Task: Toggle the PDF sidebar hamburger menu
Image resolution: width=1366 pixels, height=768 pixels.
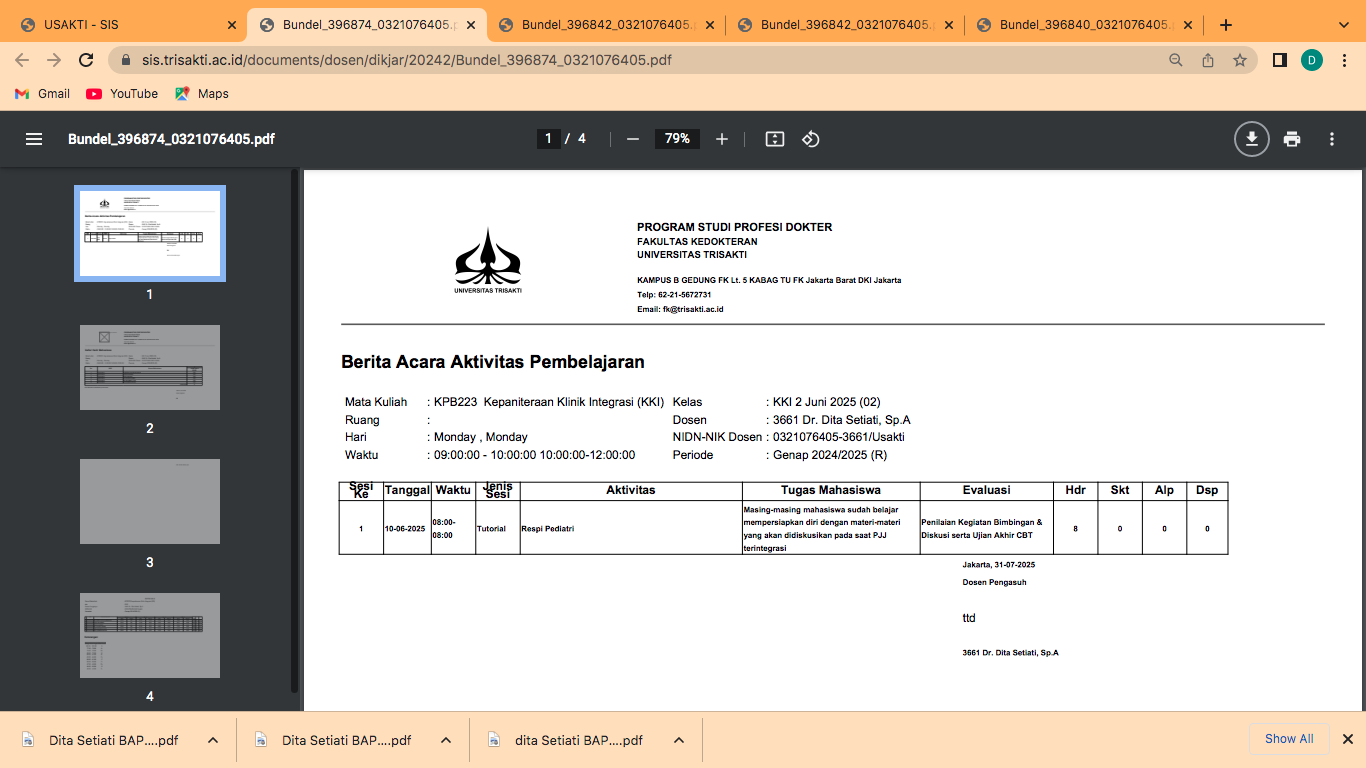Action: pos(34,139)
